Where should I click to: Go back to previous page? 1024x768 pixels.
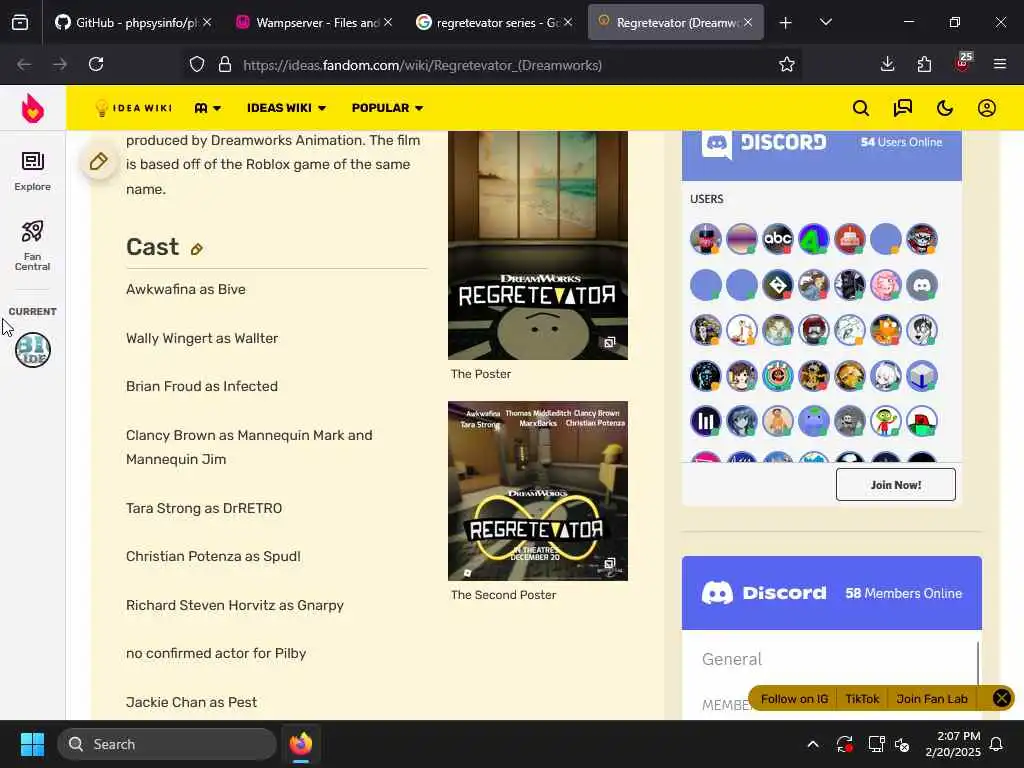[x=24, y=64]
